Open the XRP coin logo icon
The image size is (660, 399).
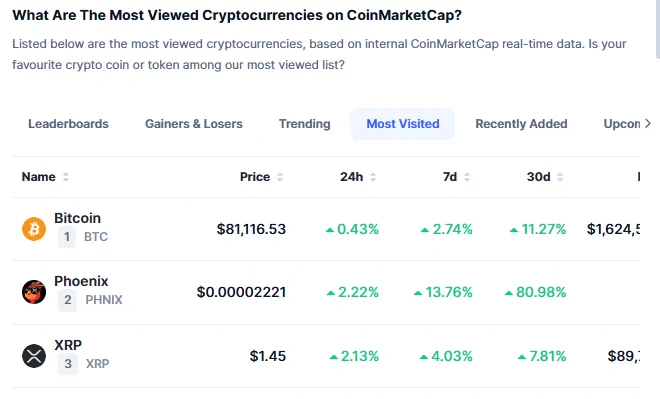coord(34,356)
